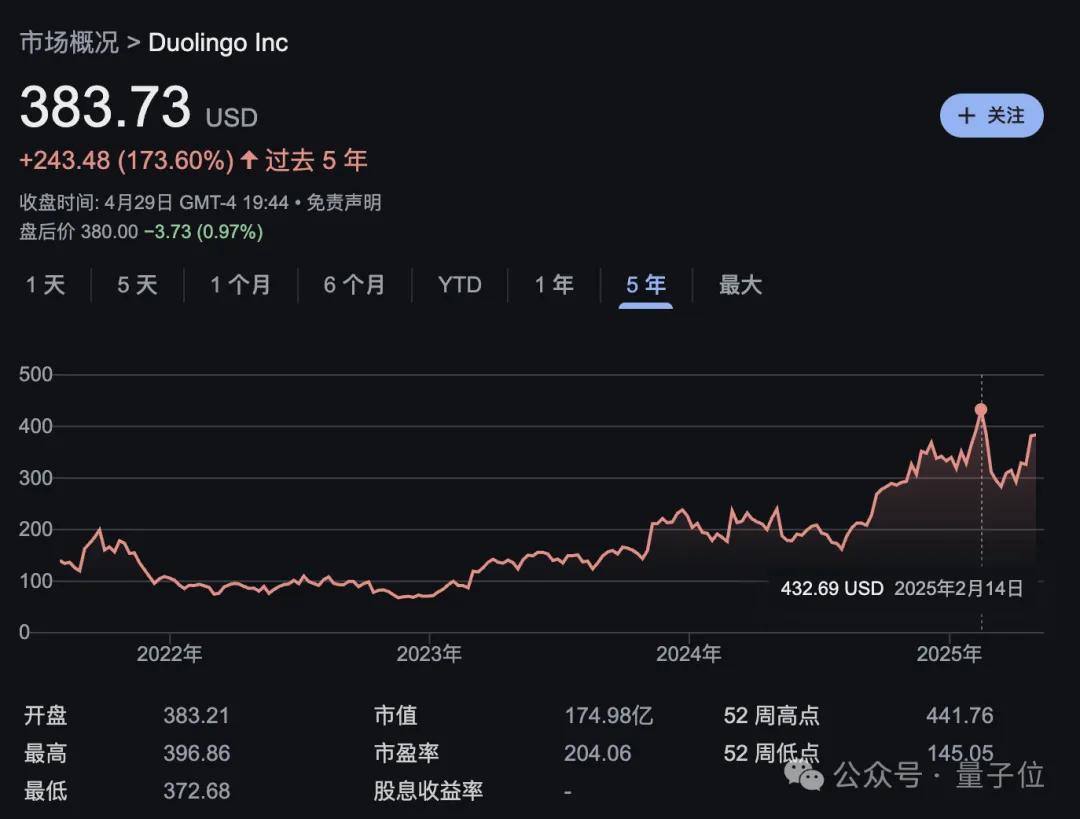Screen dimensions: 1080x819
Task: Click the Duolingo Inc breadcrumb title
Action: click(x=218, y=42)
